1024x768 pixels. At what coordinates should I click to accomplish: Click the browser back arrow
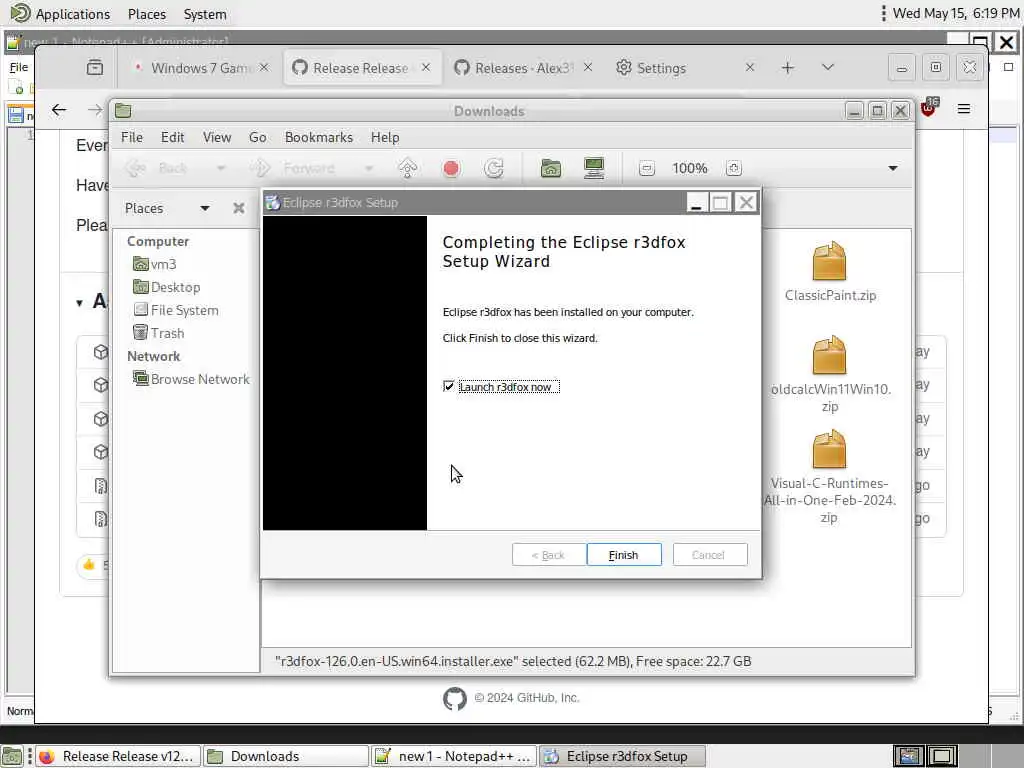coord(59,110)
